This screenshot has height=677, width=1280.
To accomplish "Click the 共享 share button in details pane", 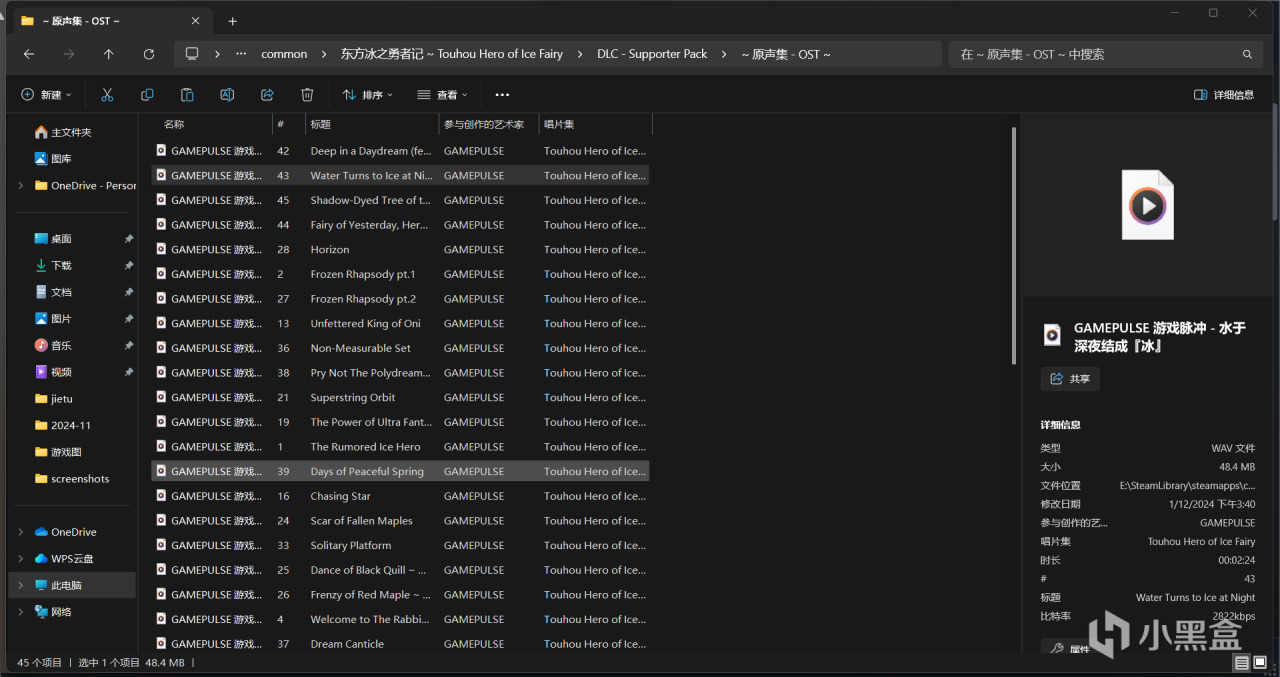I will pyautogui.click(x=1069, y=379).
